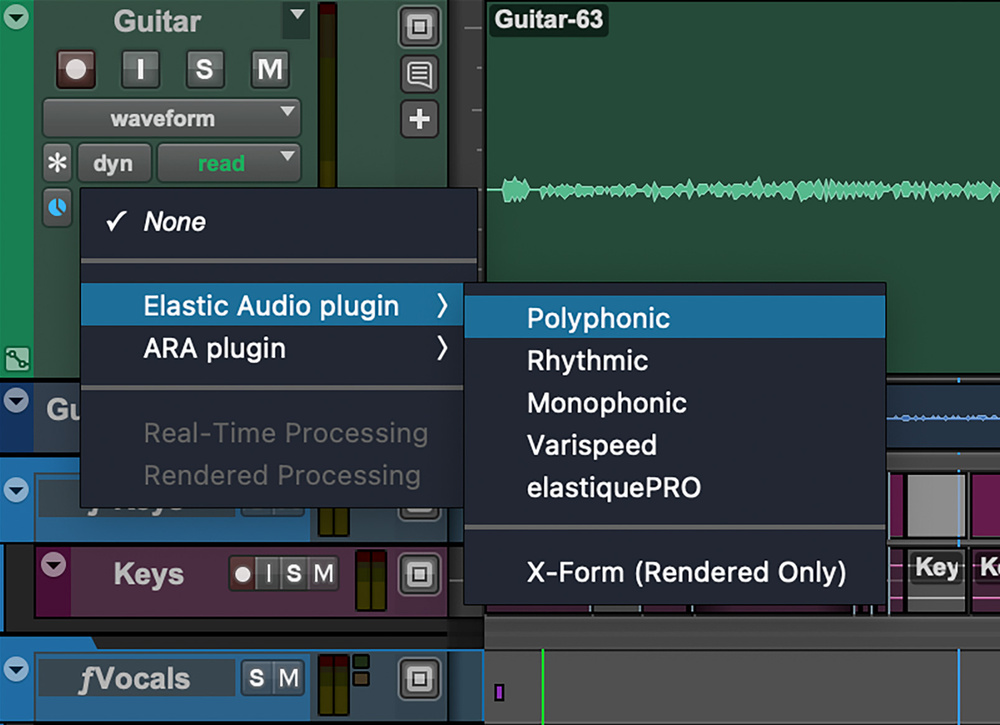Mute the fVocals folder track

(288, 678)
